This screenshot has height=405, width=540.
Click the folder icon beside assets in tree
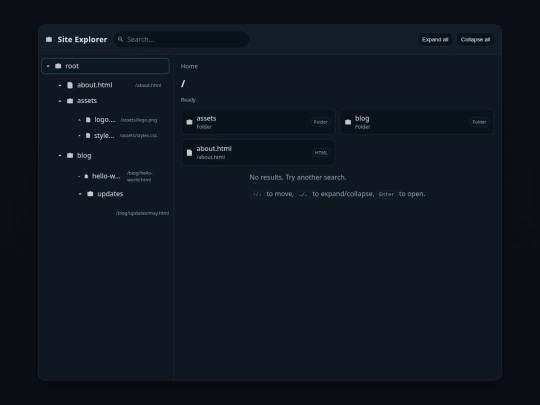(70, 101)
